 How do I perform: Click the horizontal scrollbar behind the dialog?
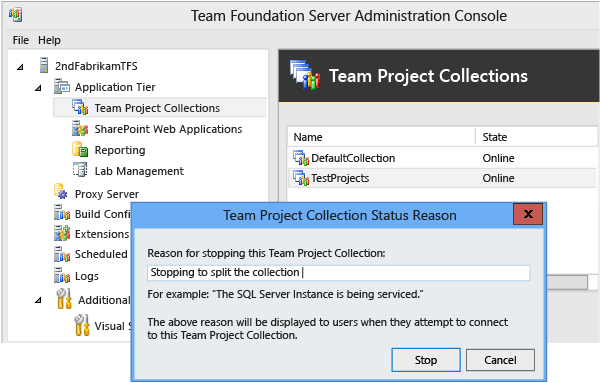(567, 283)
